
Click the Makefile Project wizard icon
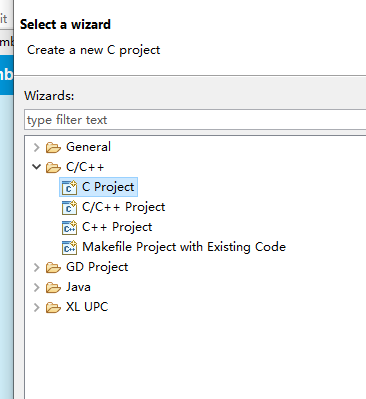pyautogui.click(x=69, y=247)
